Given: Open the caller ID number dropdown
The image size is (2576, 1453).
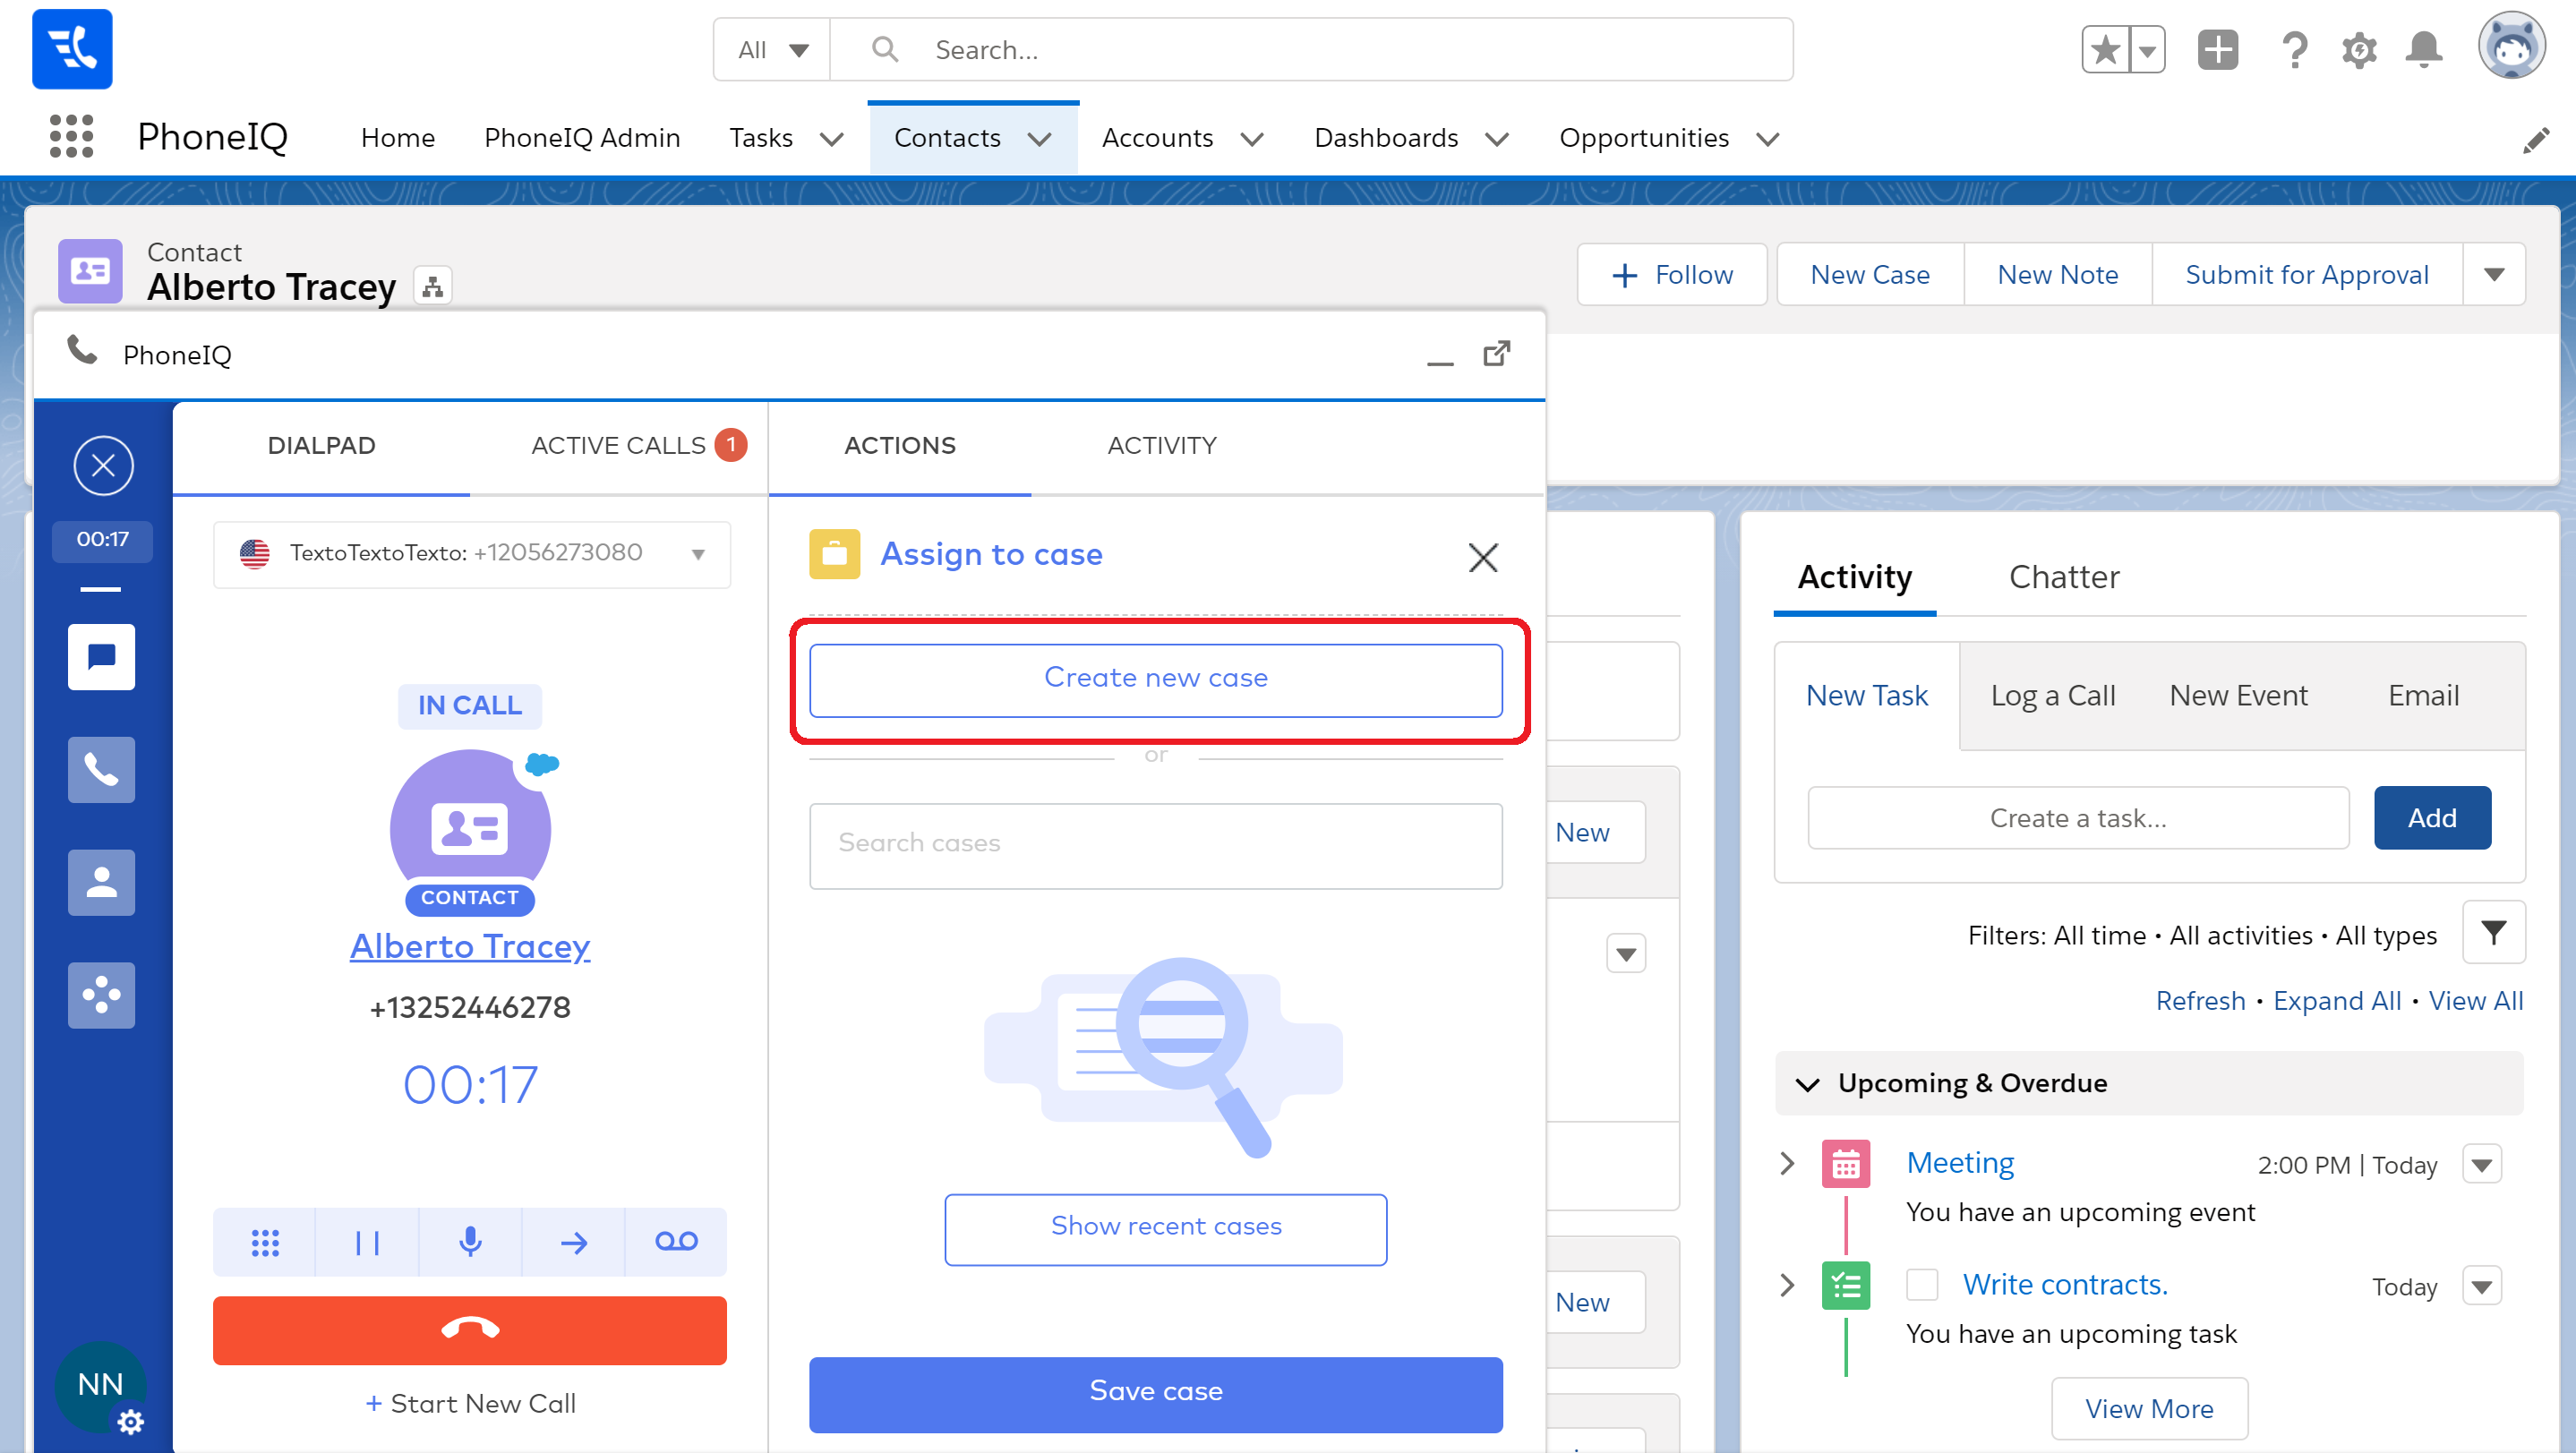Looking at the screenshot, I should (x=698, y=554).
